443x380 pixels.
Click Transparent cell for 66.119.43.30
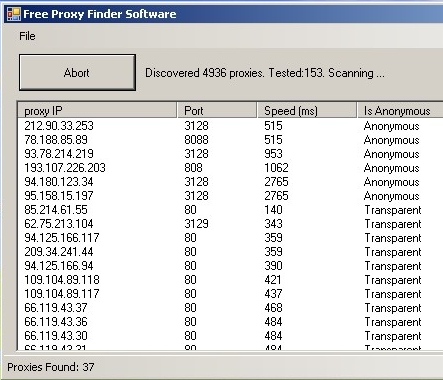pyautogui.click(x=393, y=336)
